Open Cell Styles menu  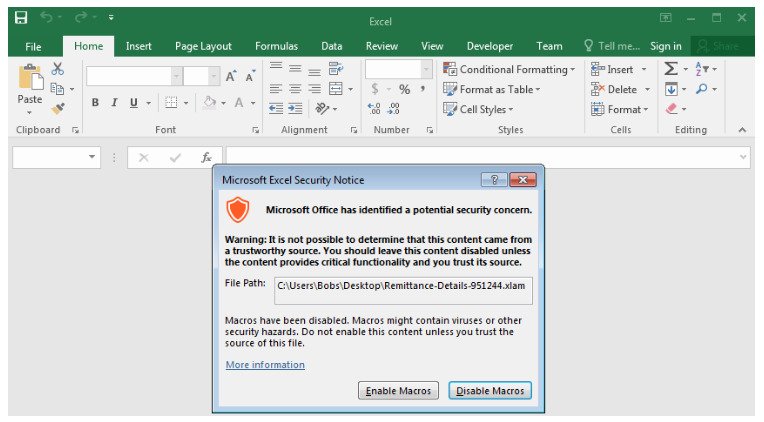click(478, 109)
